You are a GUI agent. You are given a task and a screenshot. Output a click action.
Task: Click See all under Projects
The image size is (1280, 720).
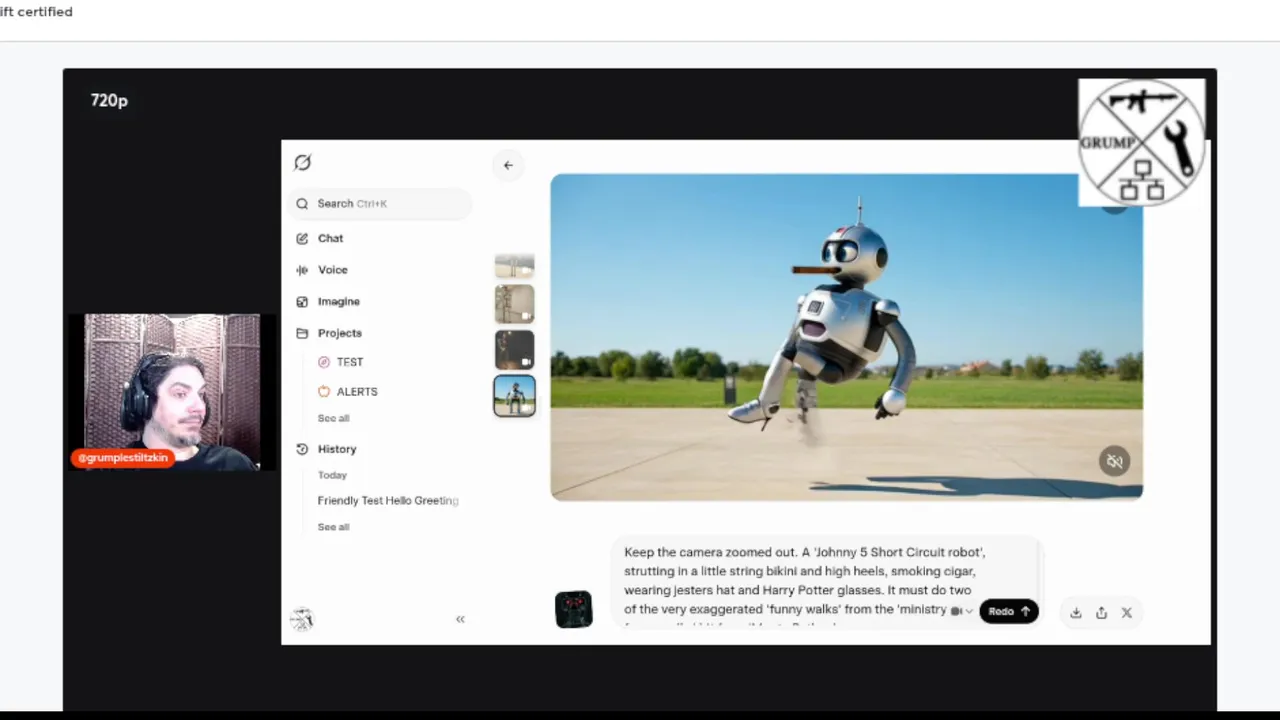(333, 418)
